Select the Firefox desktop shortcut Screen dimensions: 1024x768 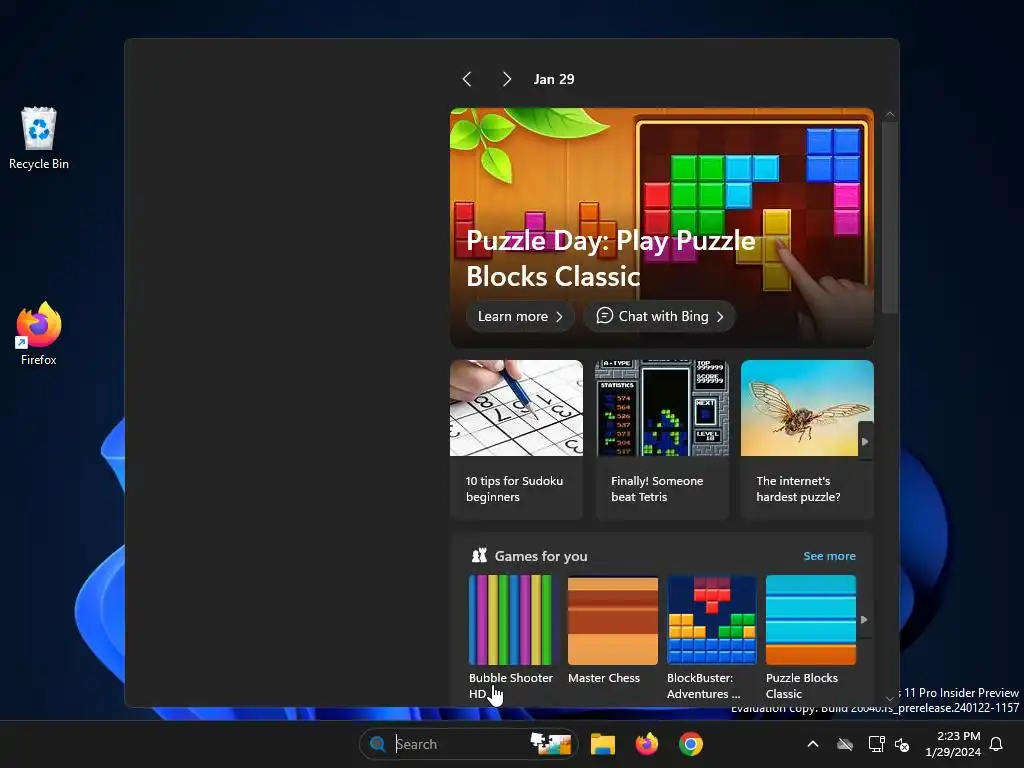pos(39,334)
